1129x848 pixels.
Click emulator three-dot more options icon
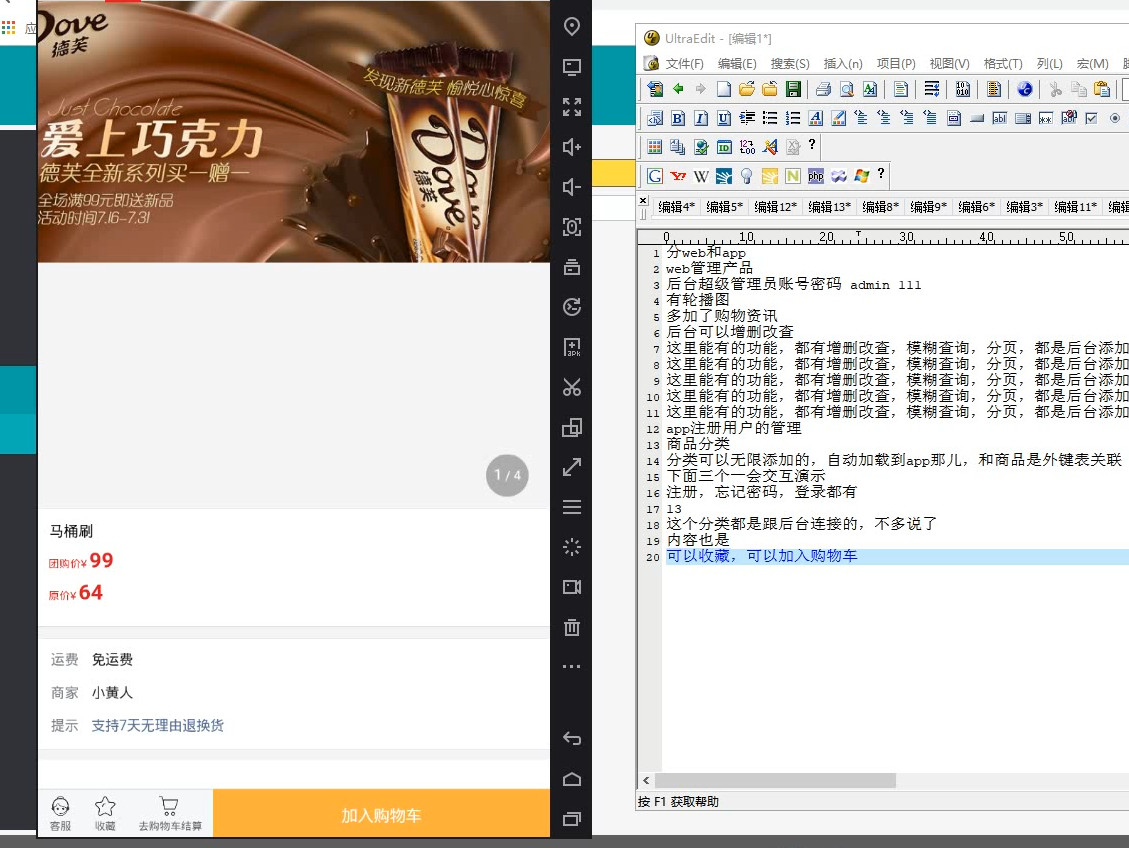(x=572, y=667)
